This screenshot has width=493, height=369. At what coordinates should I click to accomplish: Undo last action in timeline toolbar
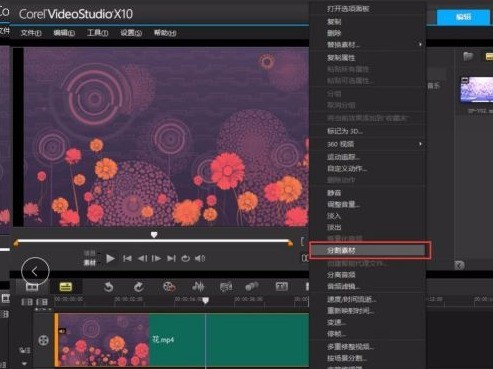[x=108, y=287]
